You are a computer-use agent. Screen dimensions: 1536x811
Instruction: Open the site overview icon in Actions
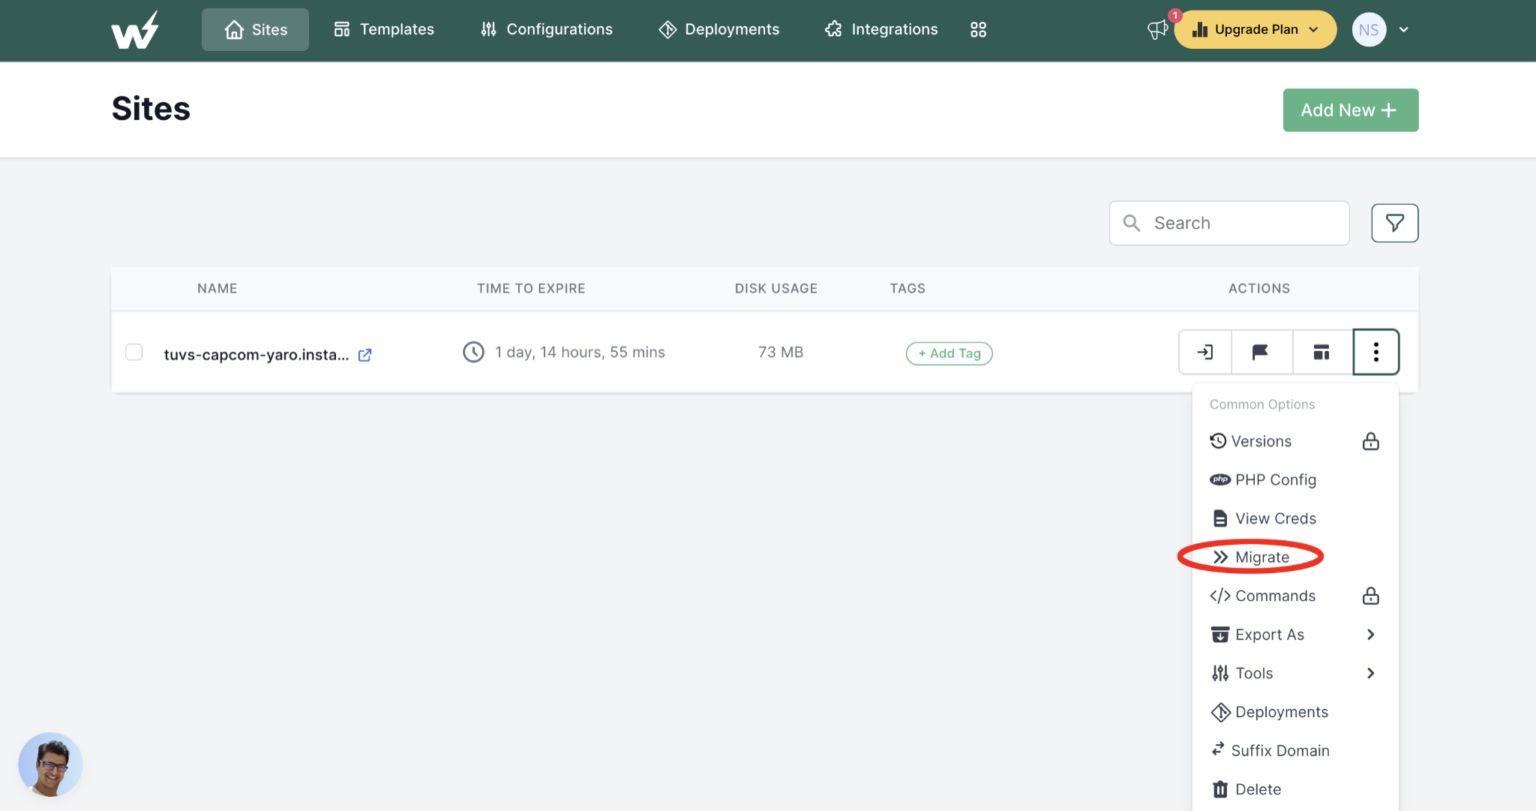[x=1321, y=352]
